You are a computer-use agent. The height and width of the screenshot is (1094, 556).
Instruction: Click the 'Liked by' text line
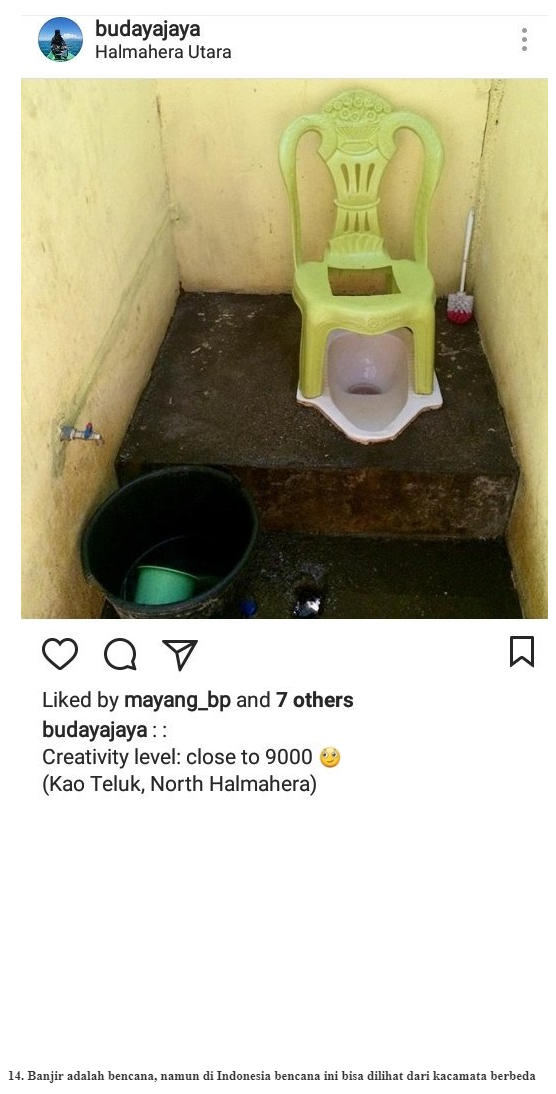click(x=197, y=700)
